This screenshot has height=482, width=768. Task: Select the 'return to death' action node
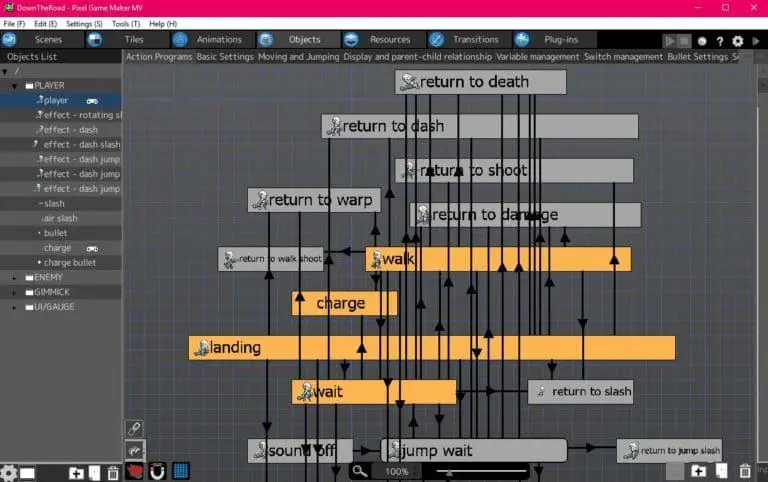point(480,82)
